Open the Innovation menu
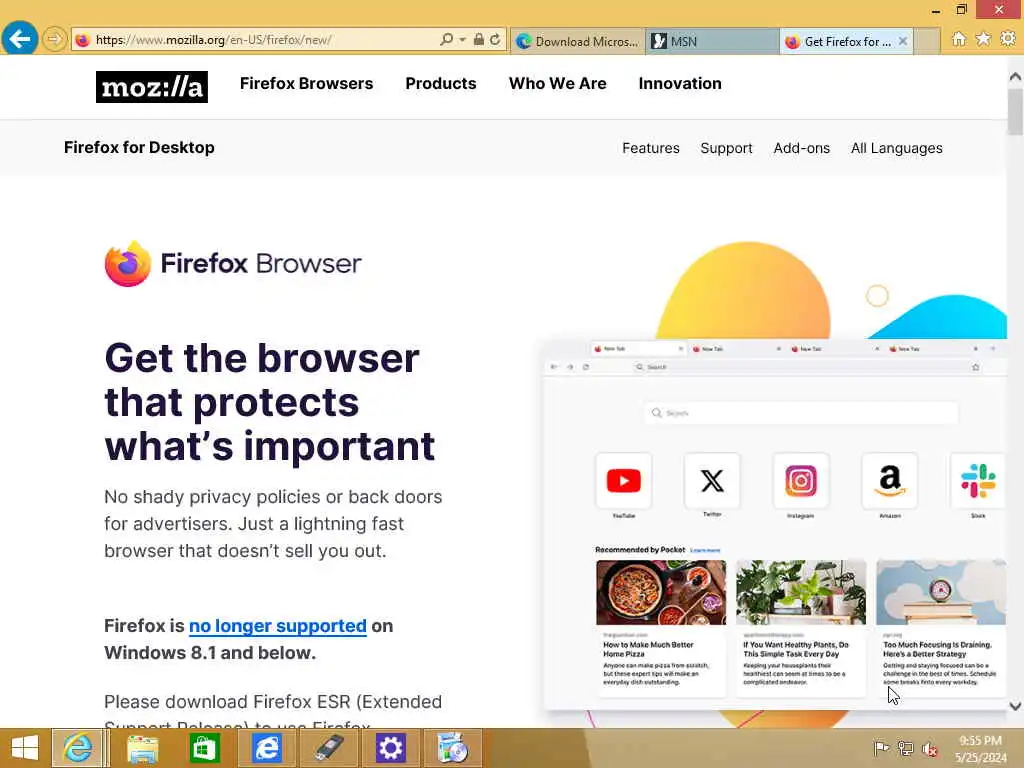The height and width of the screenshot is (768, 1024). pos(680,84)
